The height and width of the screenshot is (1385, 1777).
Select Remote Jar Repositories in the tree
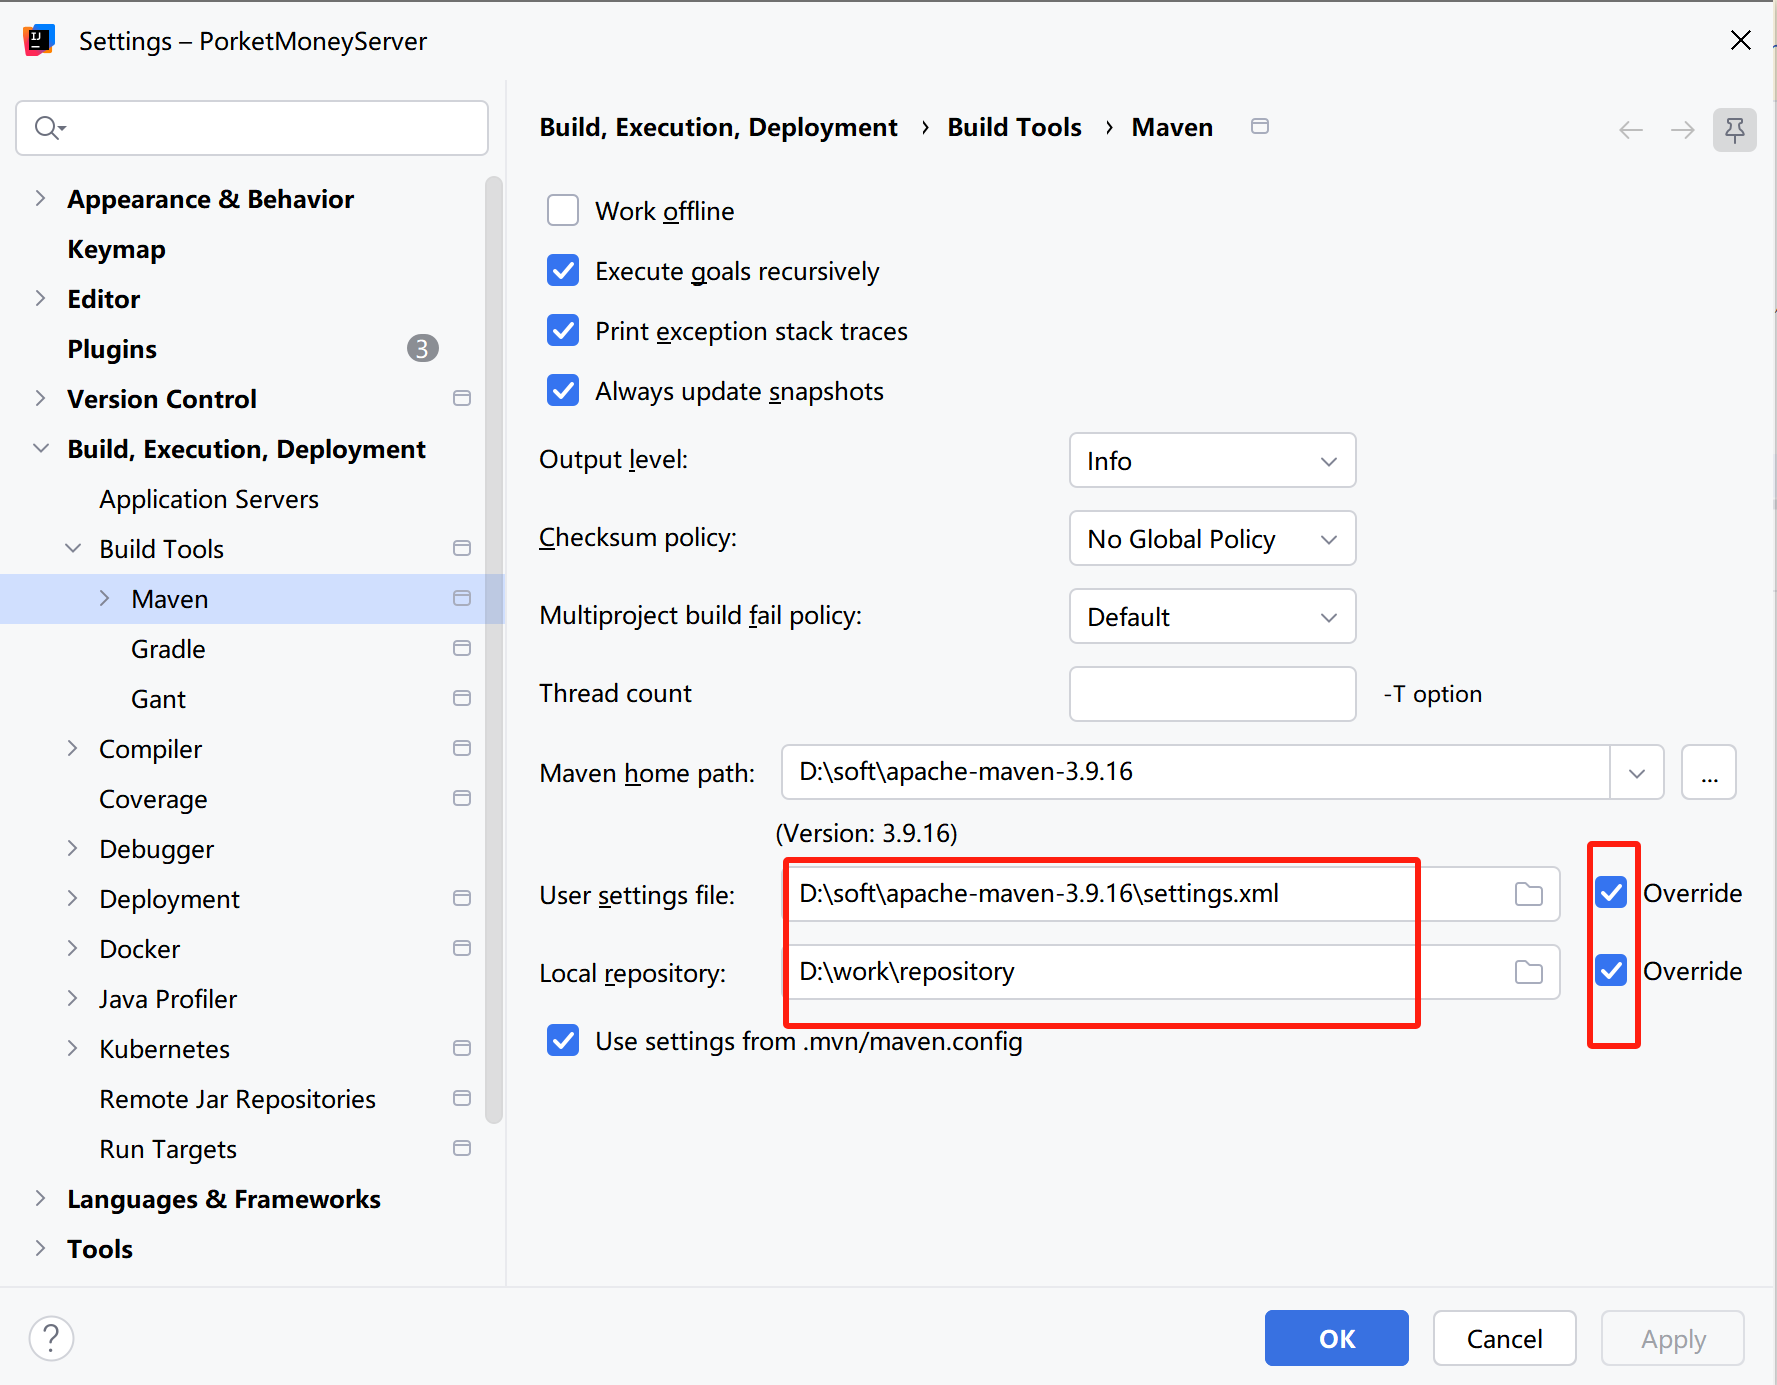click(237, 1099)
